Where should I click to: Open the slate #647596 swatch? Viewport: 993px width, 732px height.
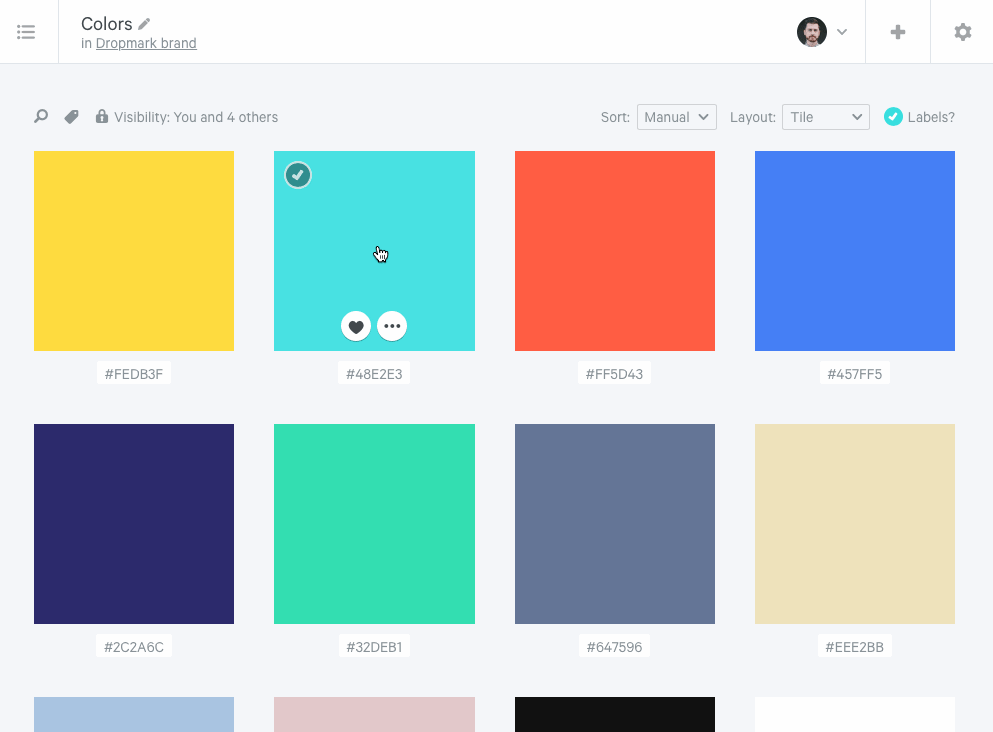pos(615,524)
